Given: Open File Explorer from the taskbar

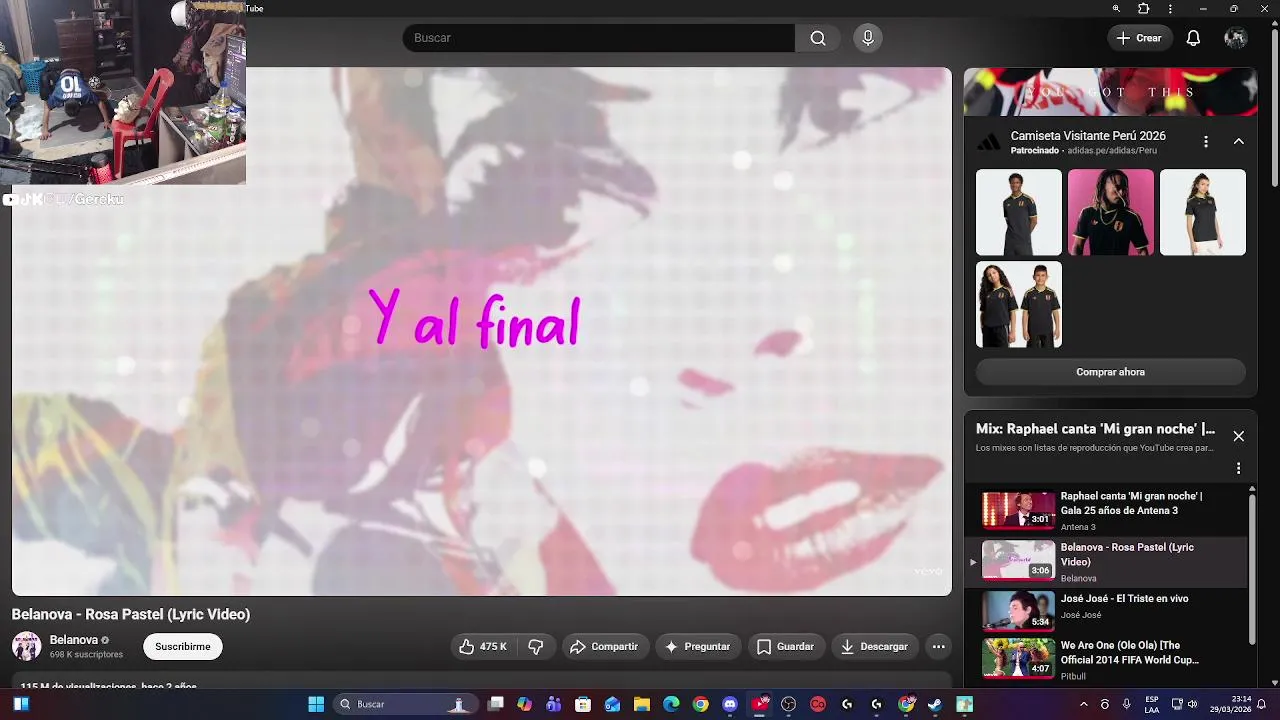Looking at the screenshot, I should [642, 704].
